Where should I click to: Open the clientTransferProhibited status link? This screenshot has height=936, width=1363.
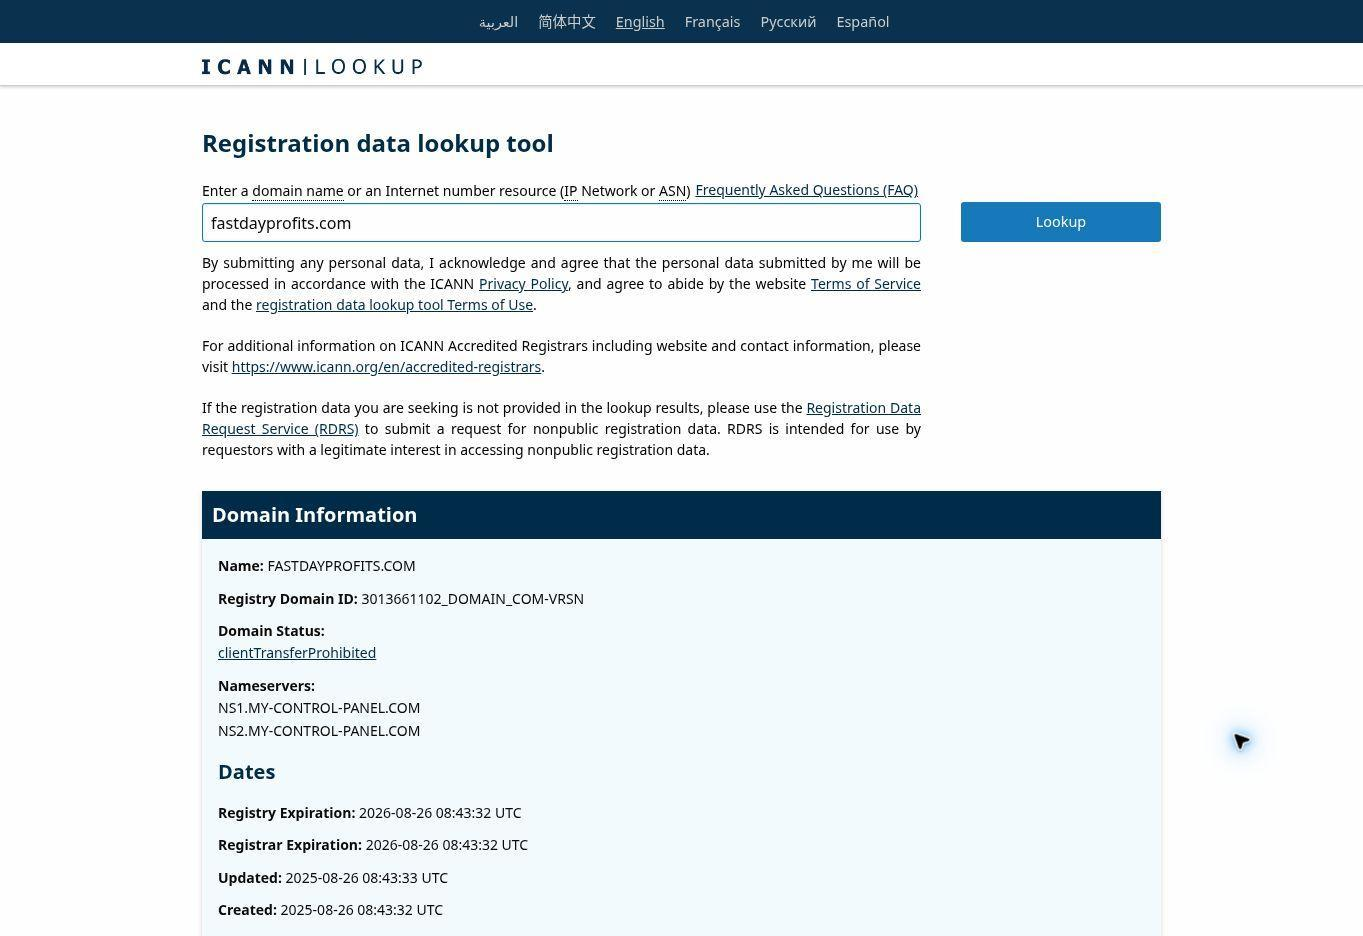point(297,653)
